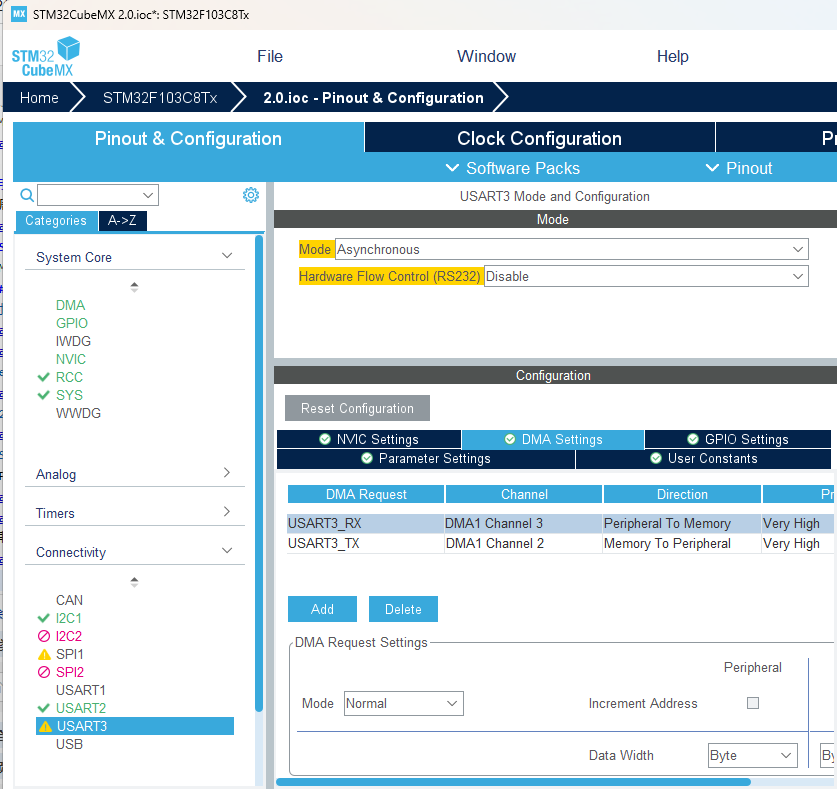Viewport: 837px width, 789px height.
Task: Open the User Constants tab
Action: click(704, 459)
